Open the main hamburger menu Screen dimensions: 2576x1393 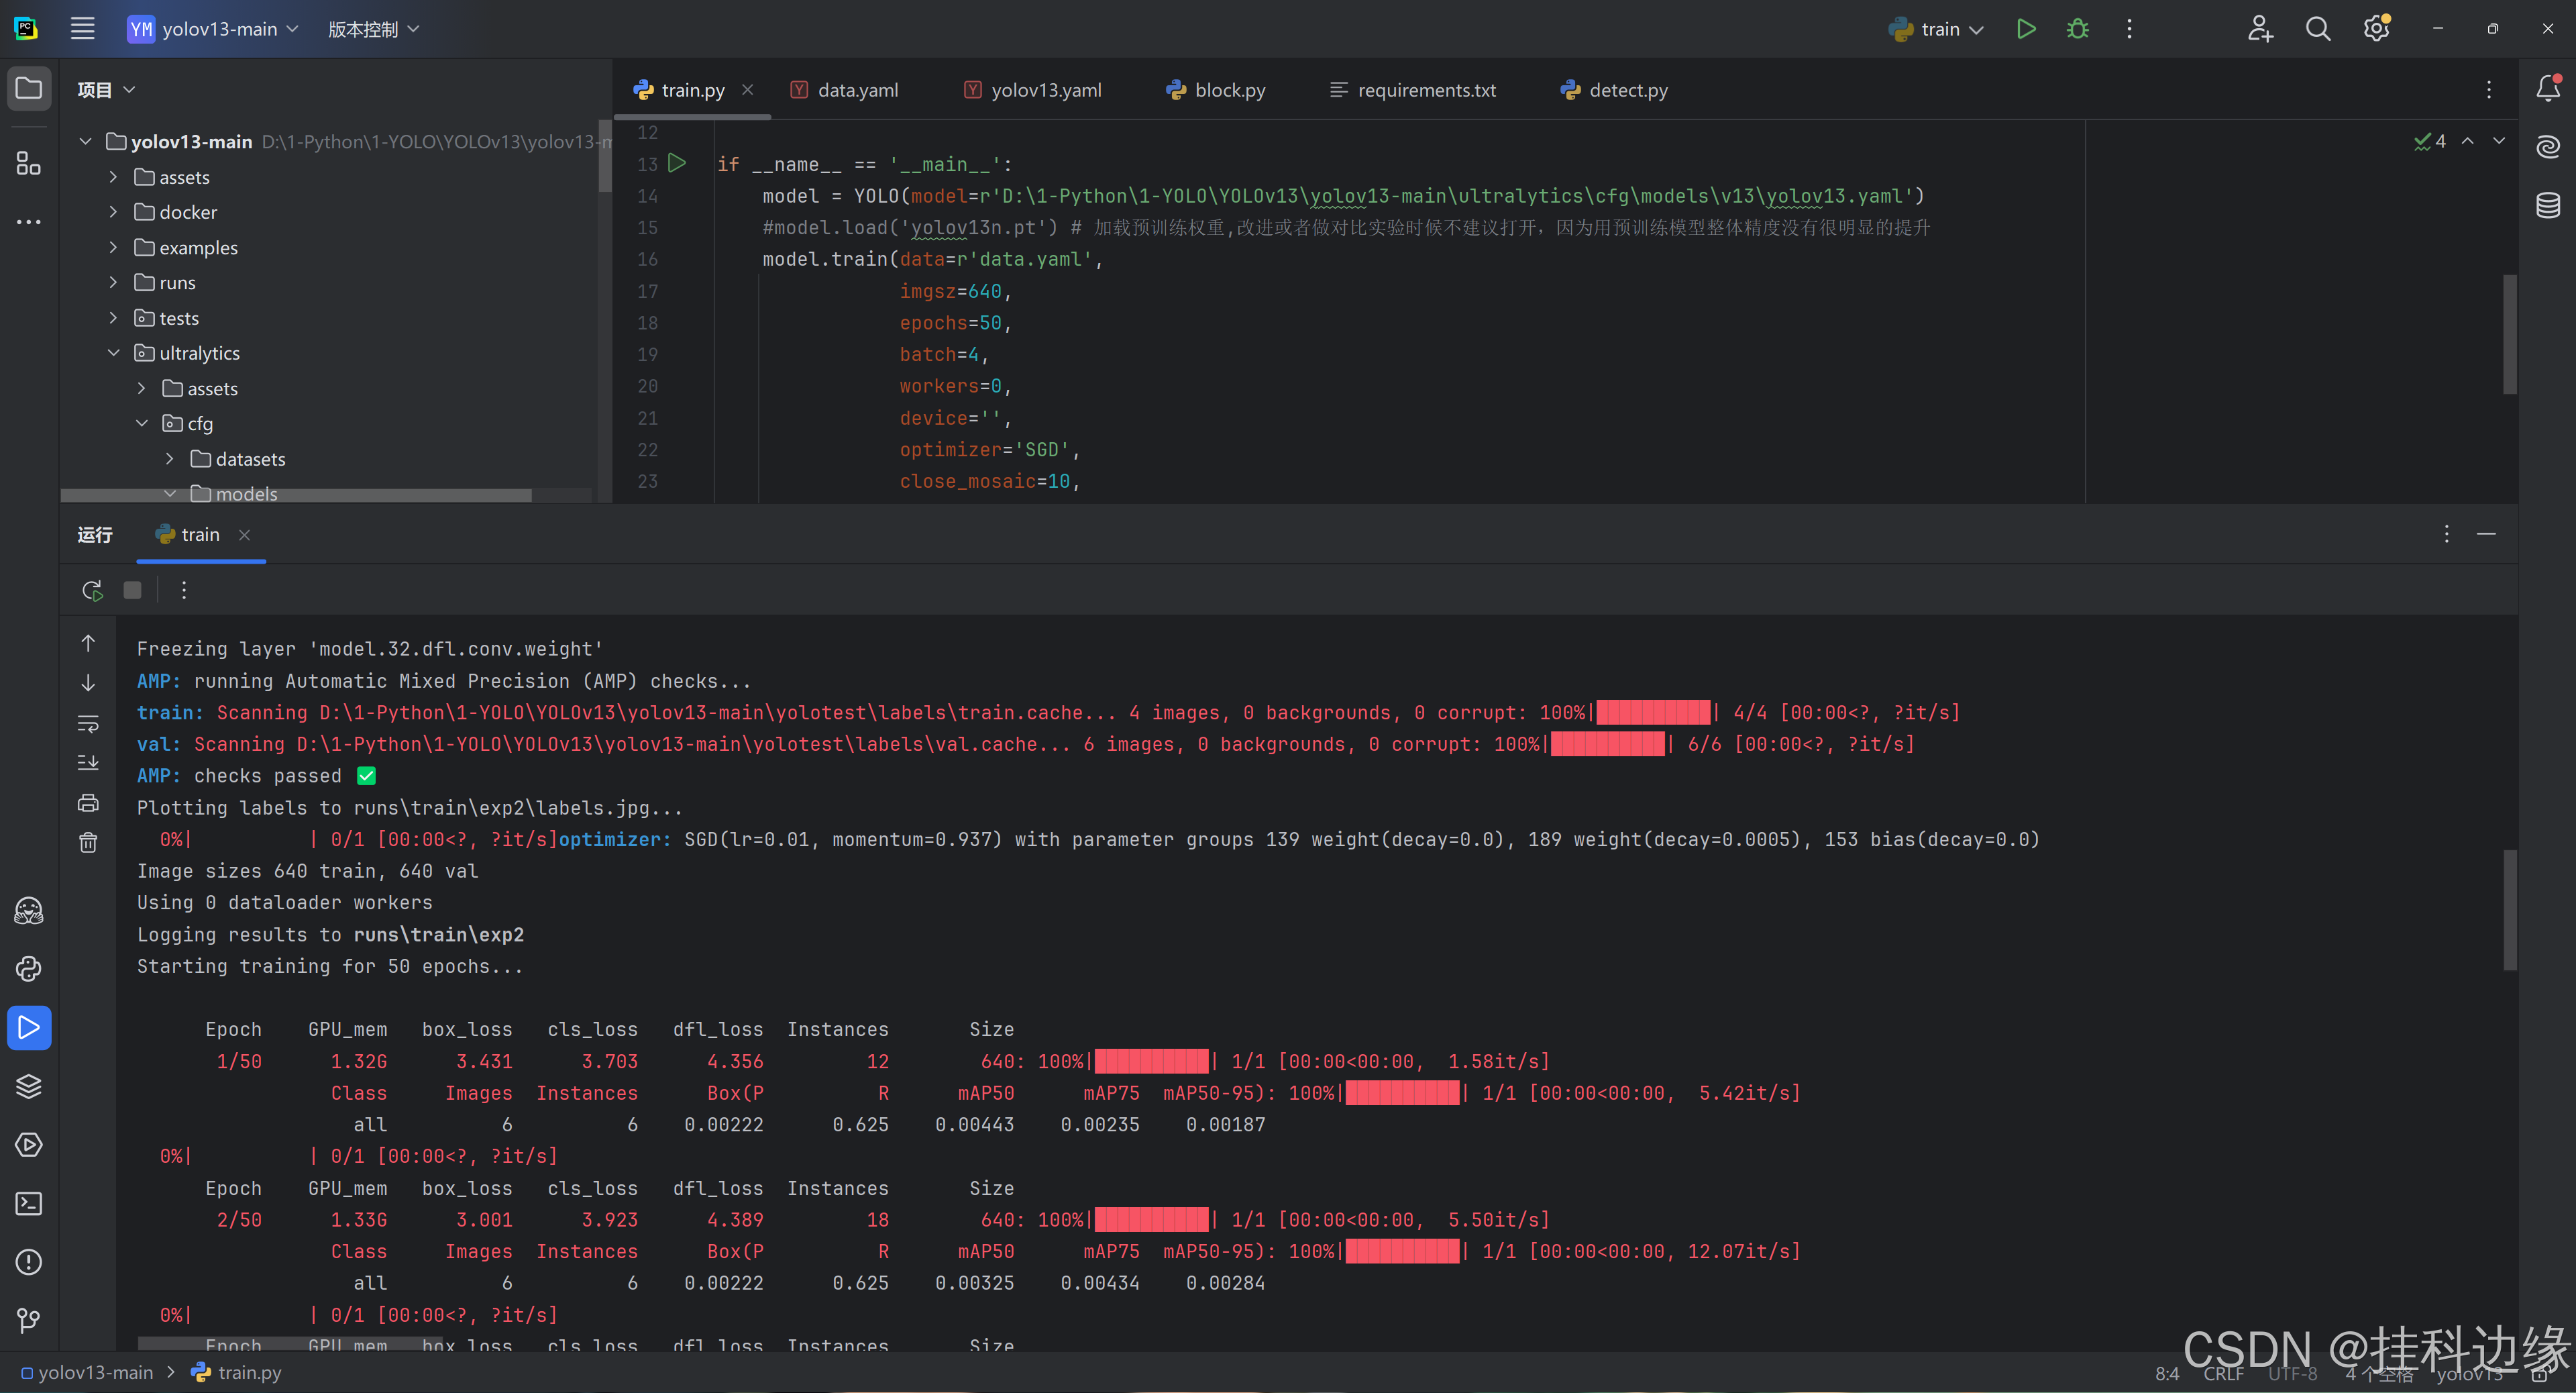(83, 29)
